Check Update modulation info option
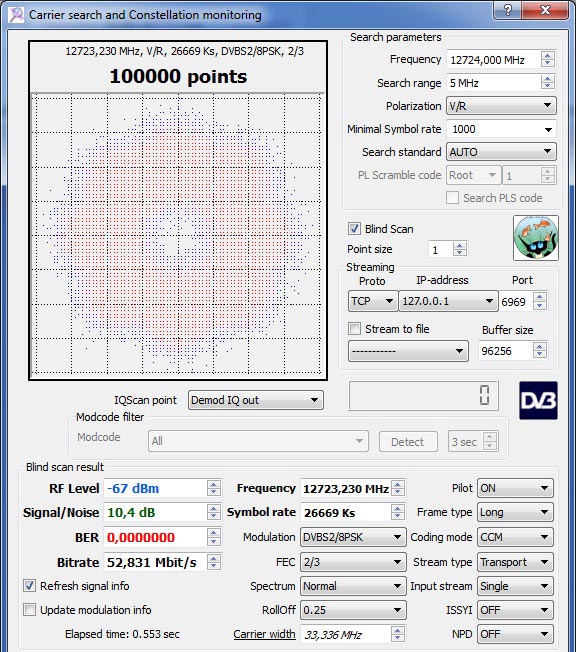 29,610
